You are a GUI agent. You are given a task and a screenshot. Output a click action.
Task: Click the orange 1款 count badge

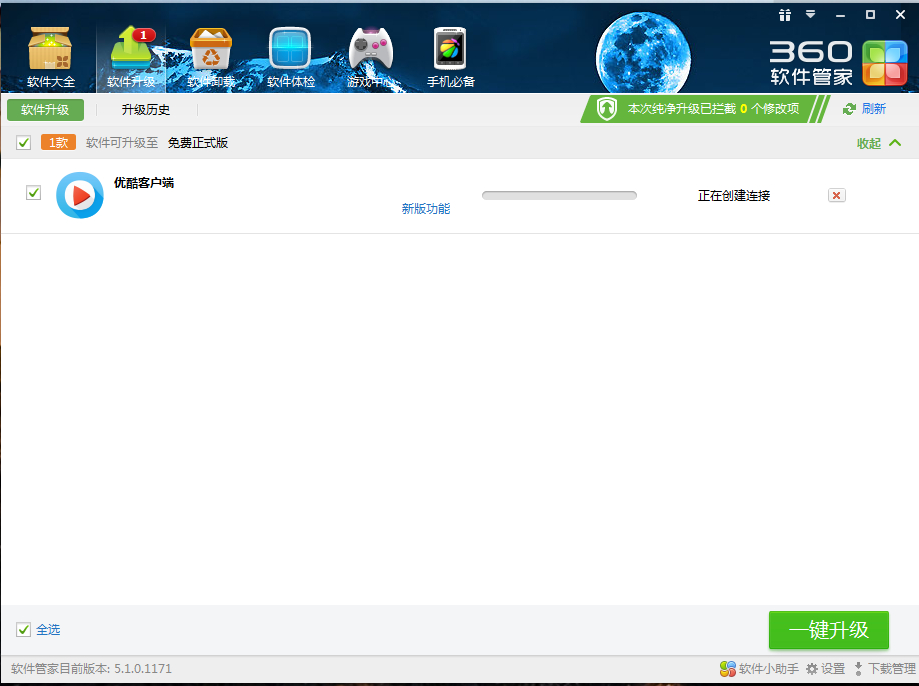(x=58, y=142)
